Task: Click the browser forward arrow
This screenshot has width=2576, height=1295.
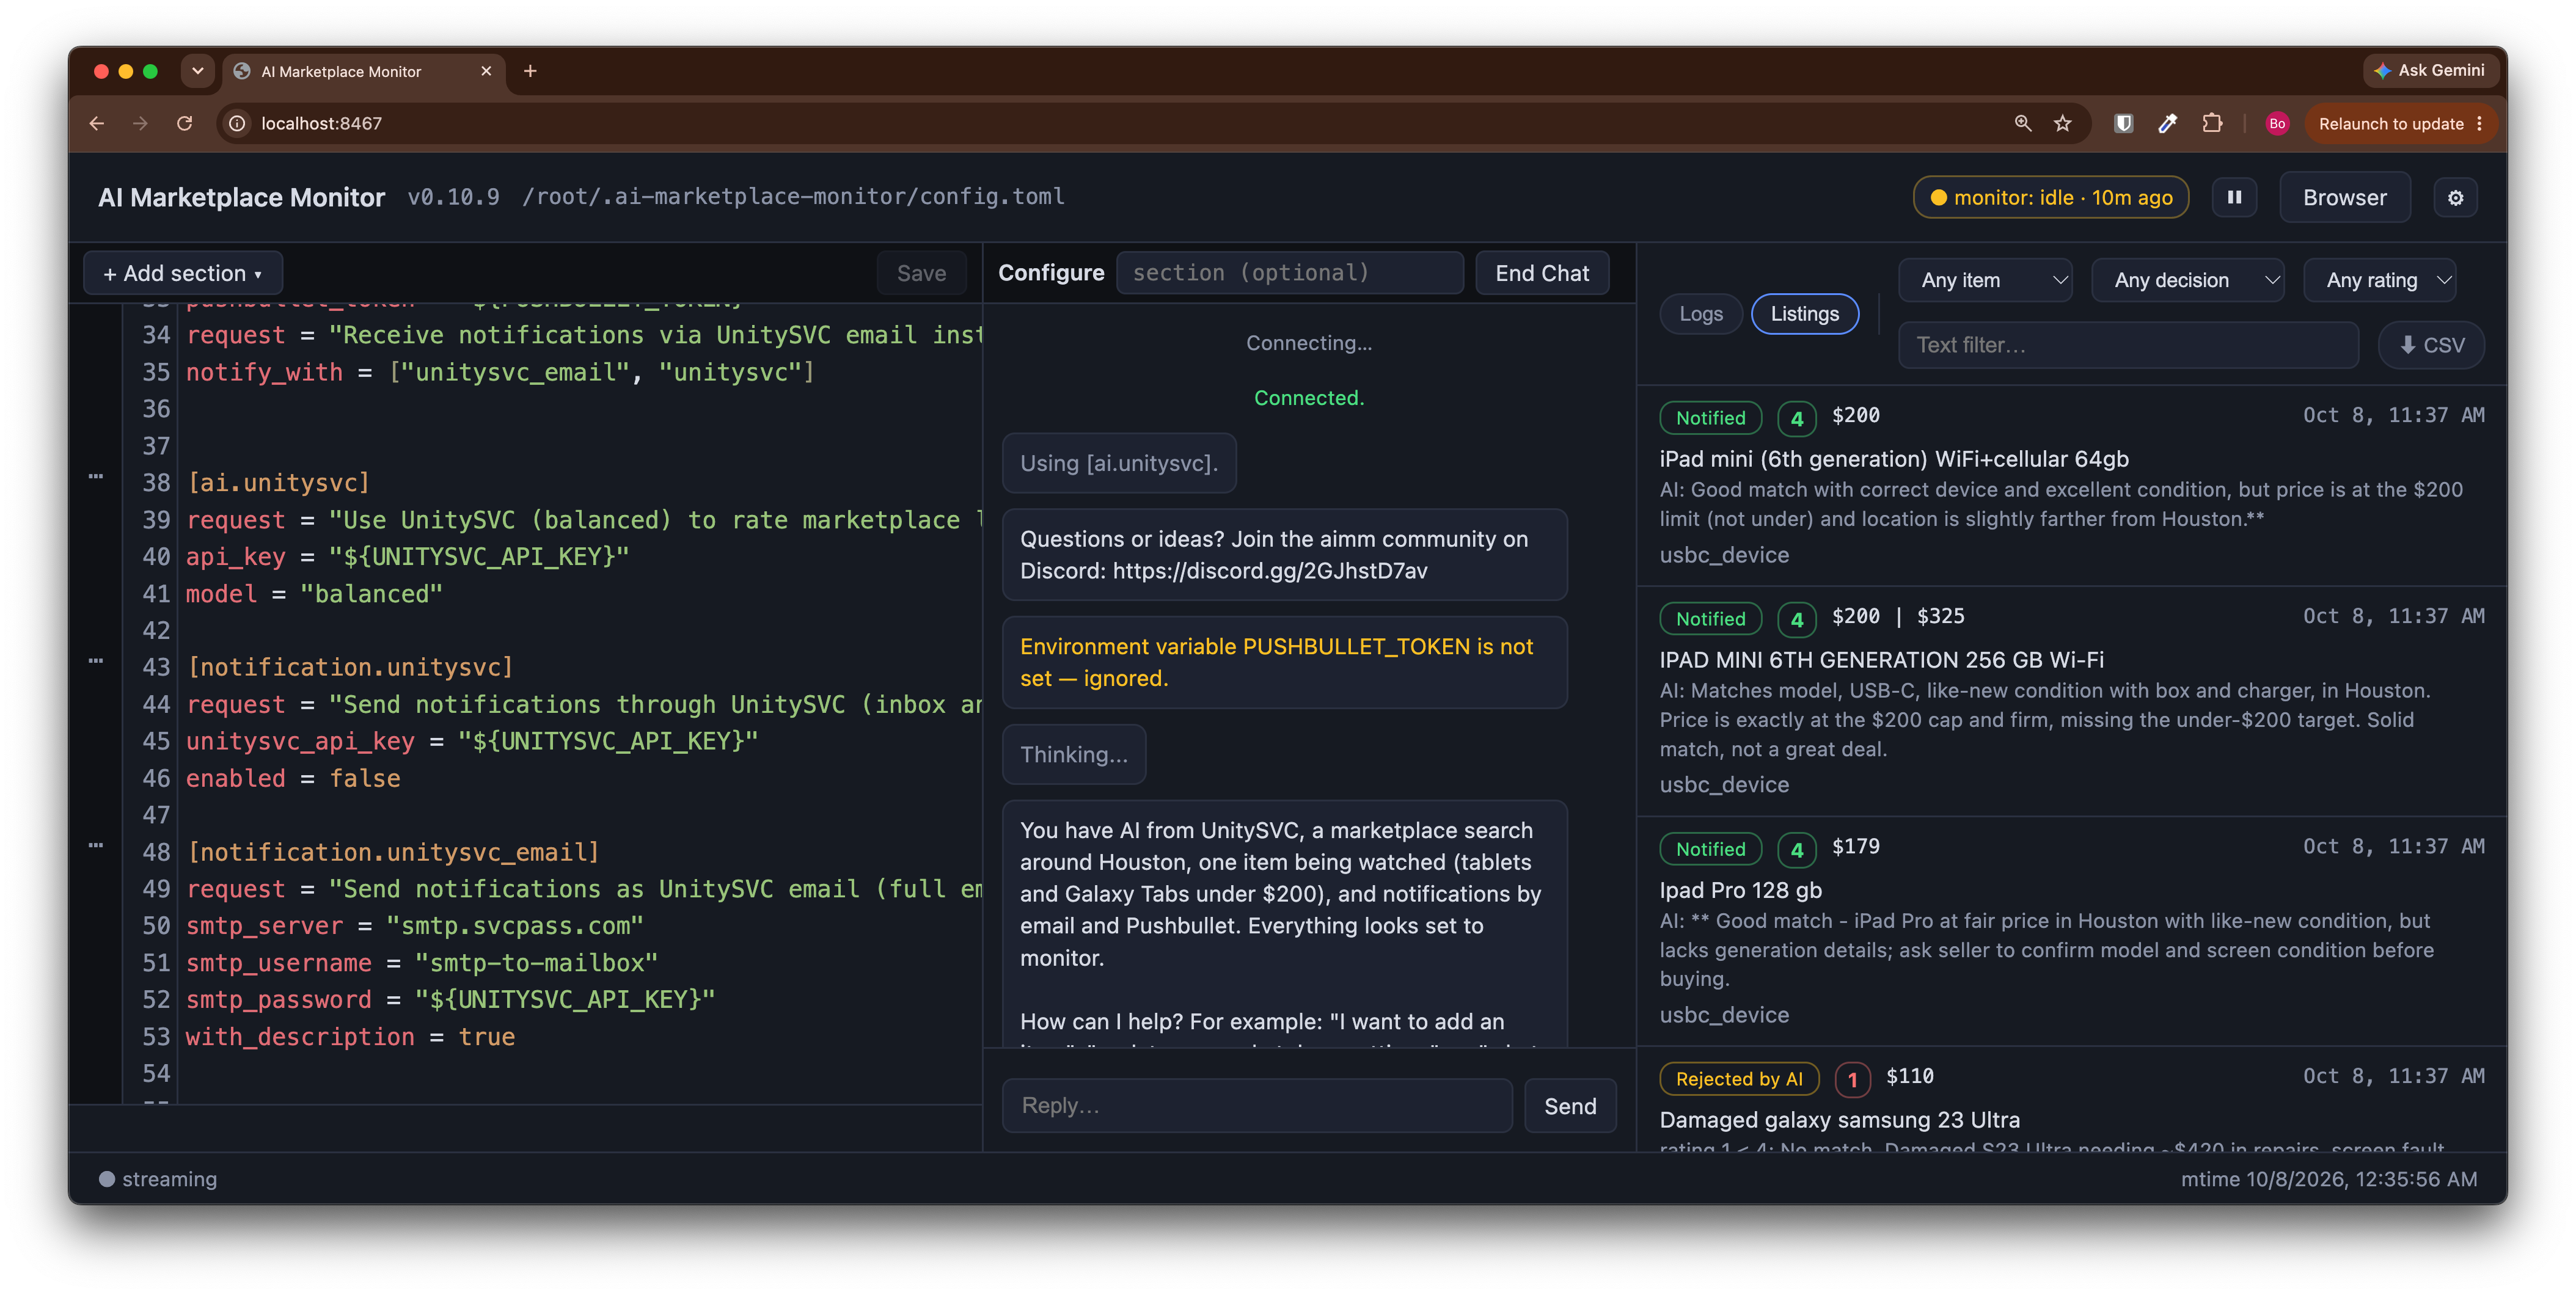Action: coord(140,123)
